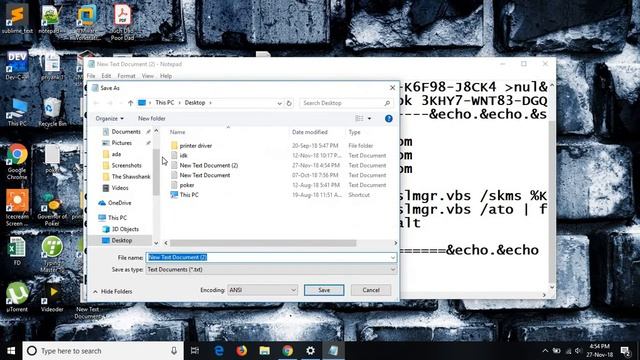The image size is (640, 360).
Task: Expand the Organize dropdown
Action: click(x=109, y=118)
